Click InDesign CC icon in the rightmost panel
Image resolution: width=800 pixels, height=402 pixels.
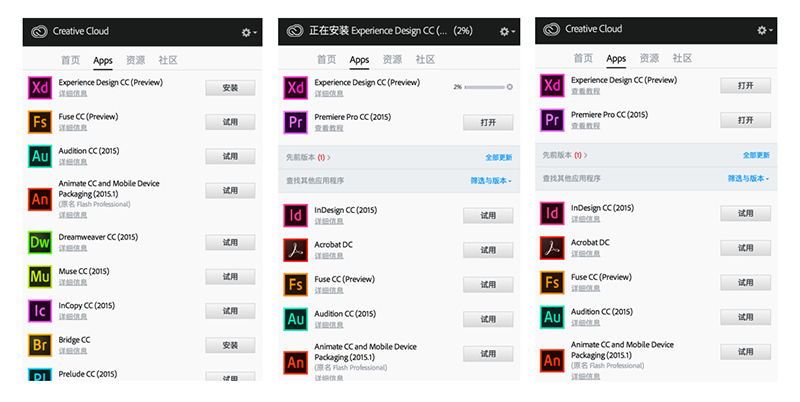tap(552, 213)
